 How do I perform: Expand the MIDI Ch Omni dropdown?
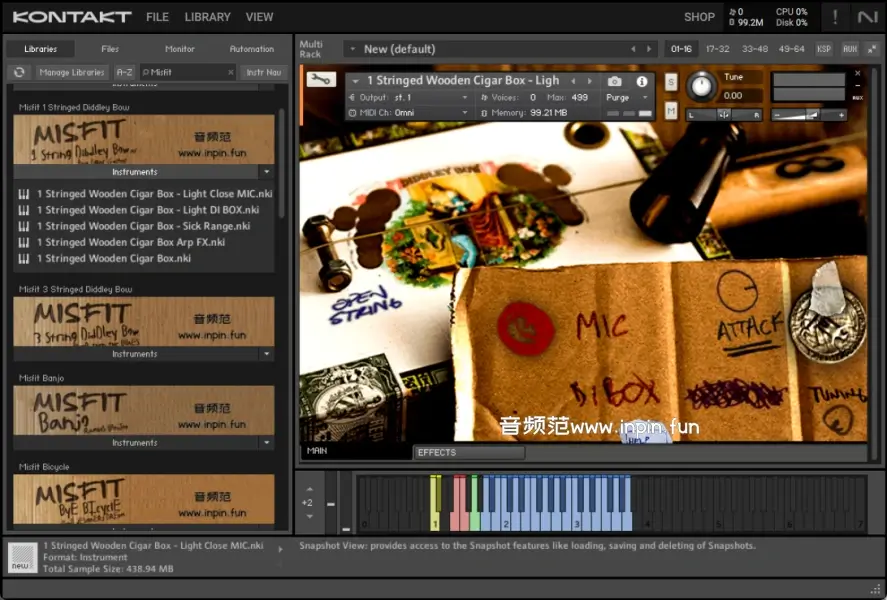click(x=408, y=114)
